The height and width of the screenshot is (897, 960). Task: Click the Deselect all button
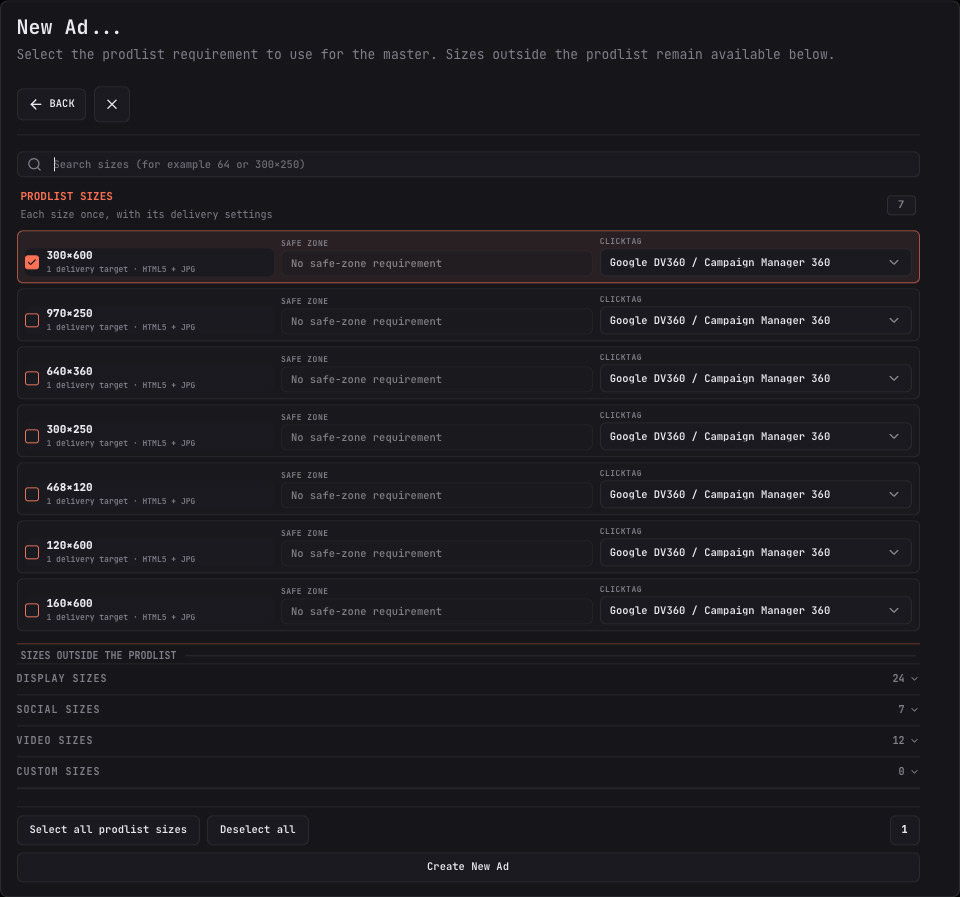(x=258, y=830)
